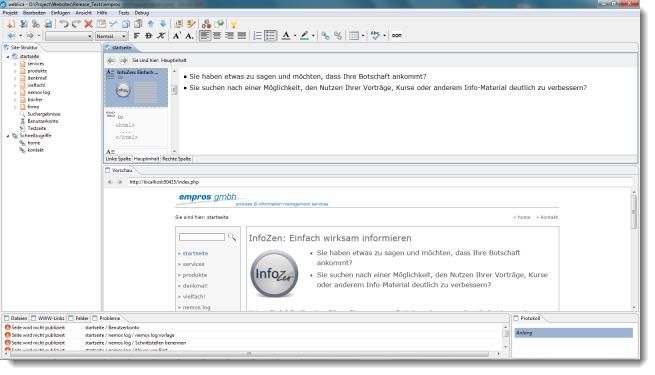This screenshot has width=655, height=375.
Task: Toggle subscript A icon
Action: [189, 36]
